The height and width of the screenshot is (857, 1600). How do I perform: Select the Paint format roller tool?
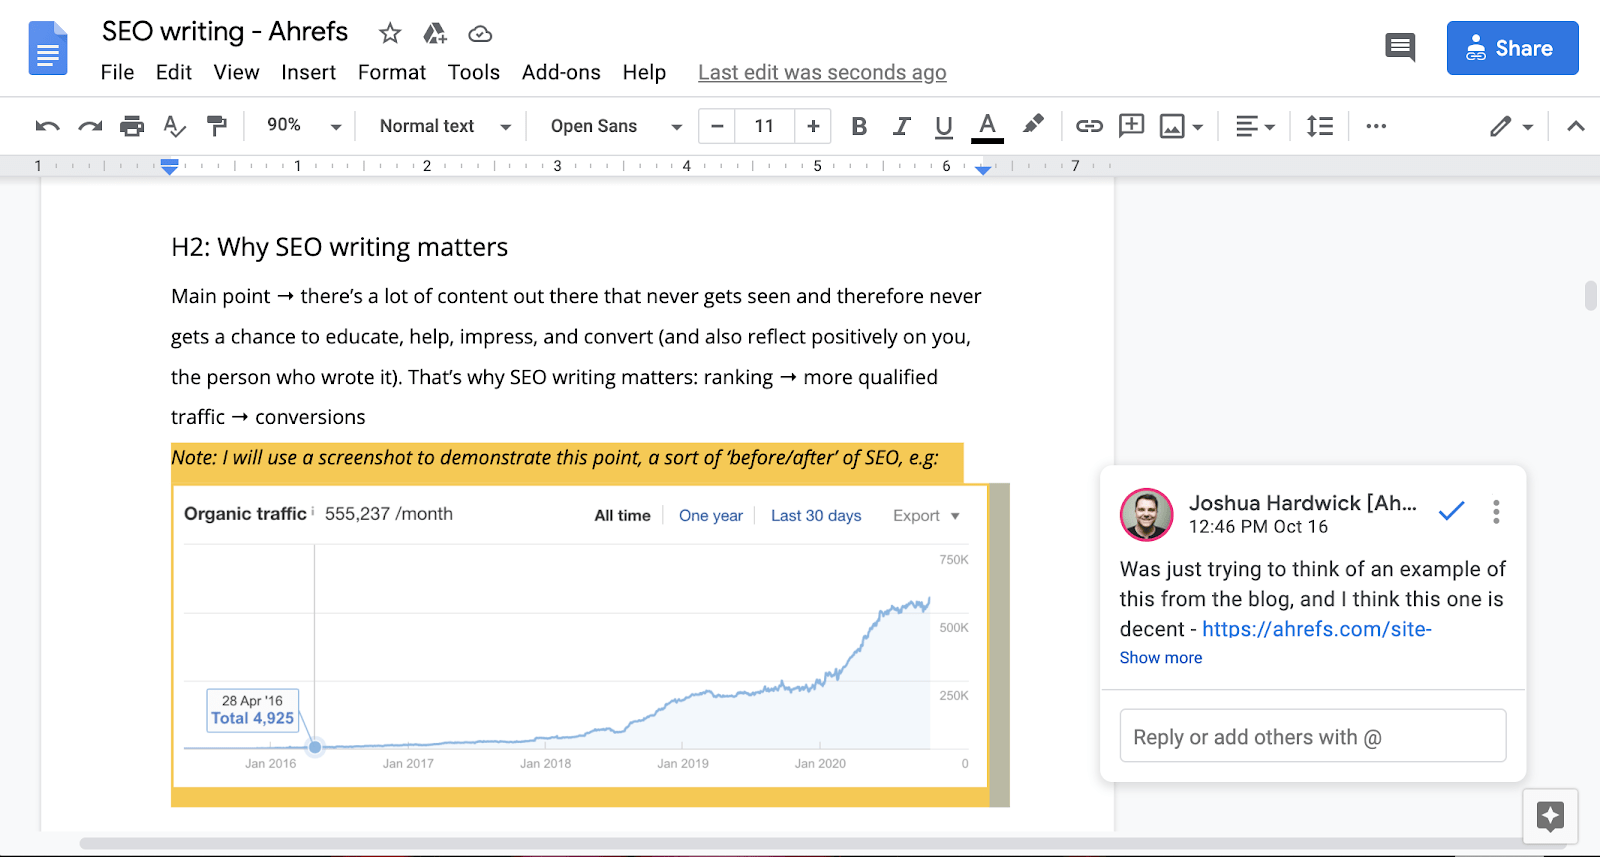tap(216, 126)
